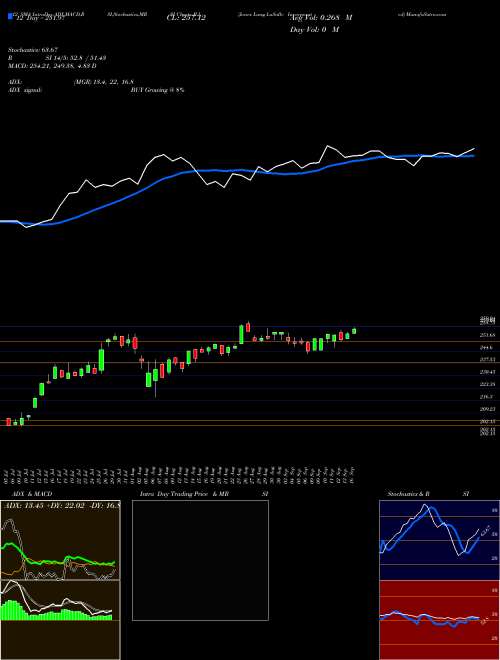The height and width of the screenshot is (660, 500).
Task: Click the CL: 257.12 closing price text
Action: (x=186, y=18)
